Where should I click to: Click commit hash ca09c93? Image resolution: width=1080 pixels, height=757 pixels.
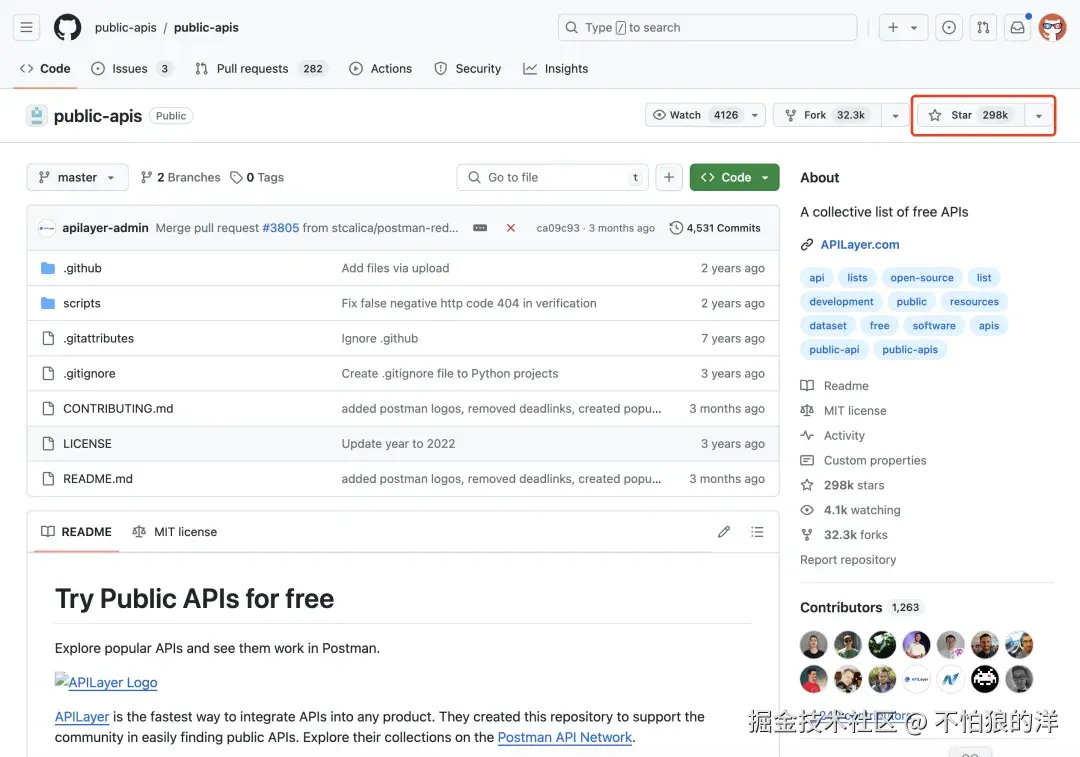(558, 228)
